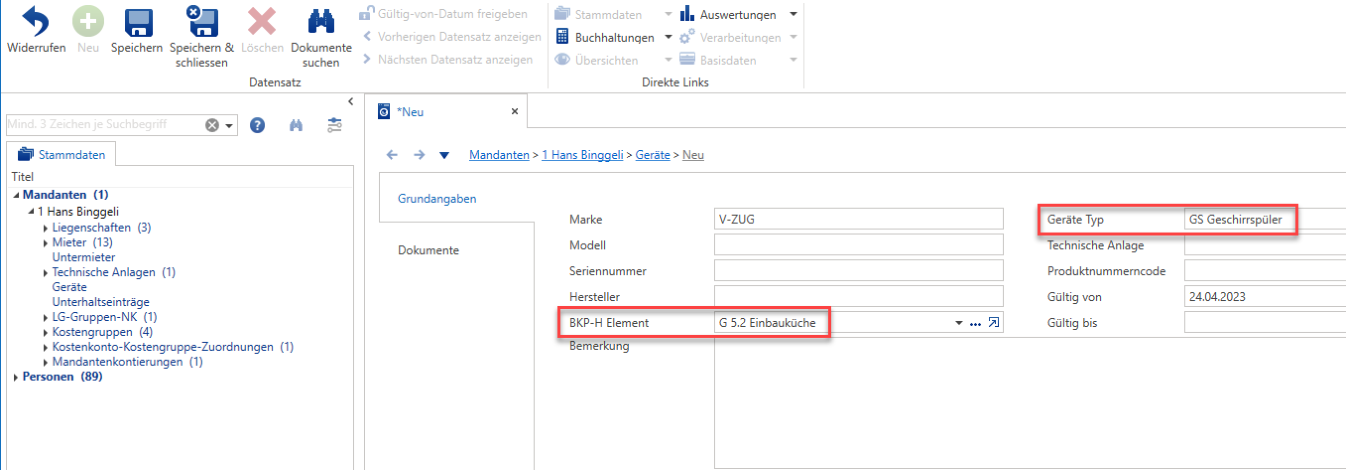Open the Stammdaten direct link menu

(x=613, y=14)
